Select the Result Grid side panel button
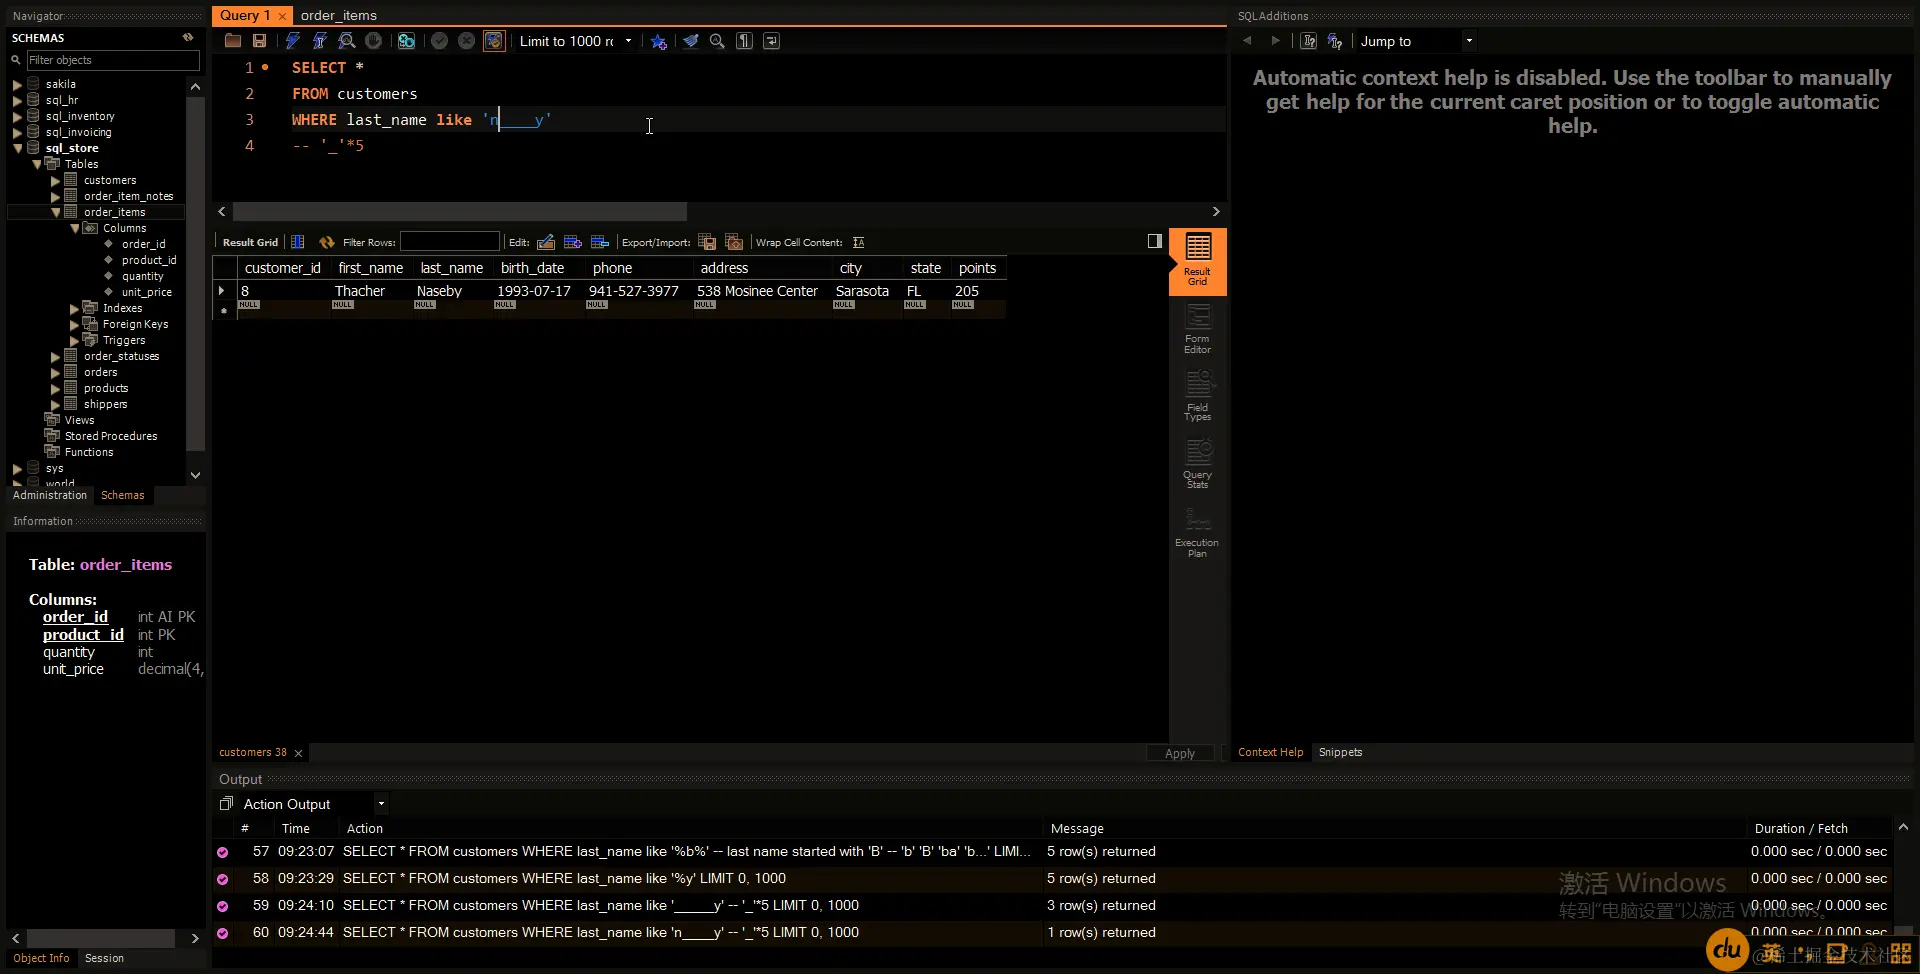The width and height of the screenshot is (1920, 974). click(1198, 261)
